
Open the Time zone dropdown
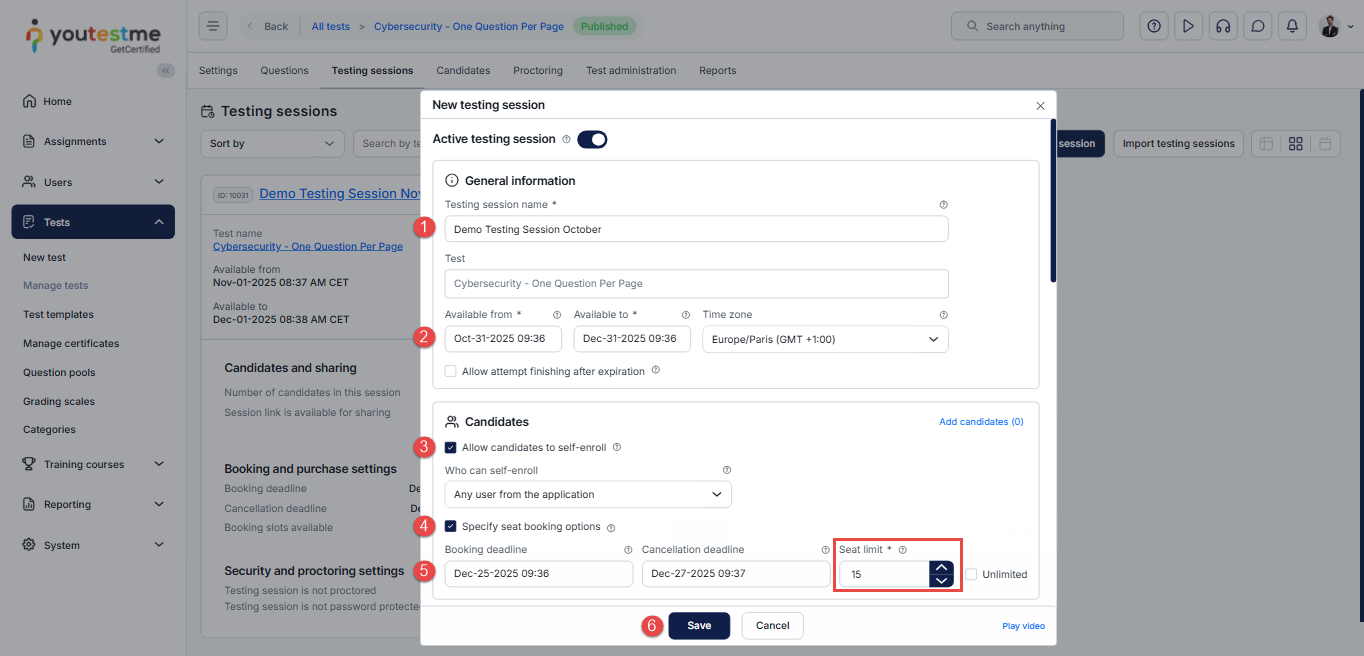coord(825,339)
